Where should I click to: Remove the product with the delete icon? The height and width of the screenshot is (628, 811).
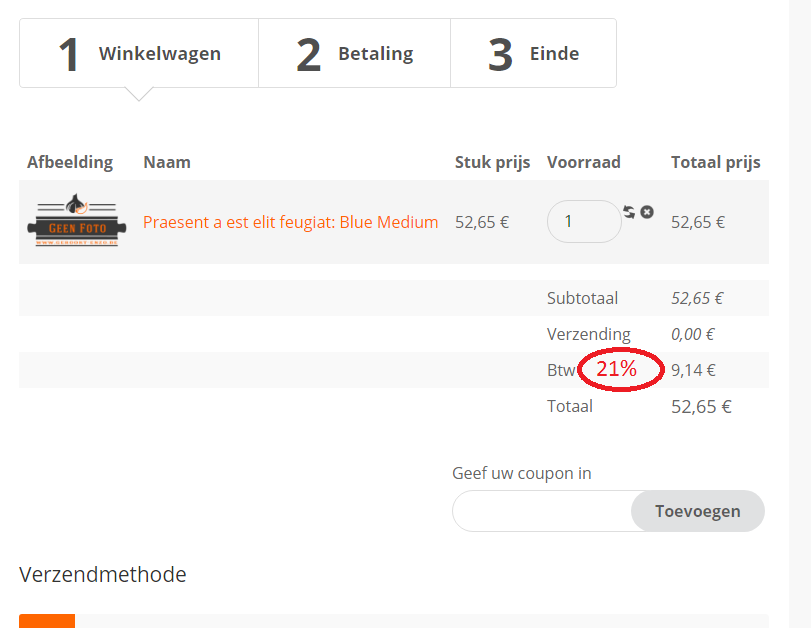pyautogui.click(x=647, y=212)
